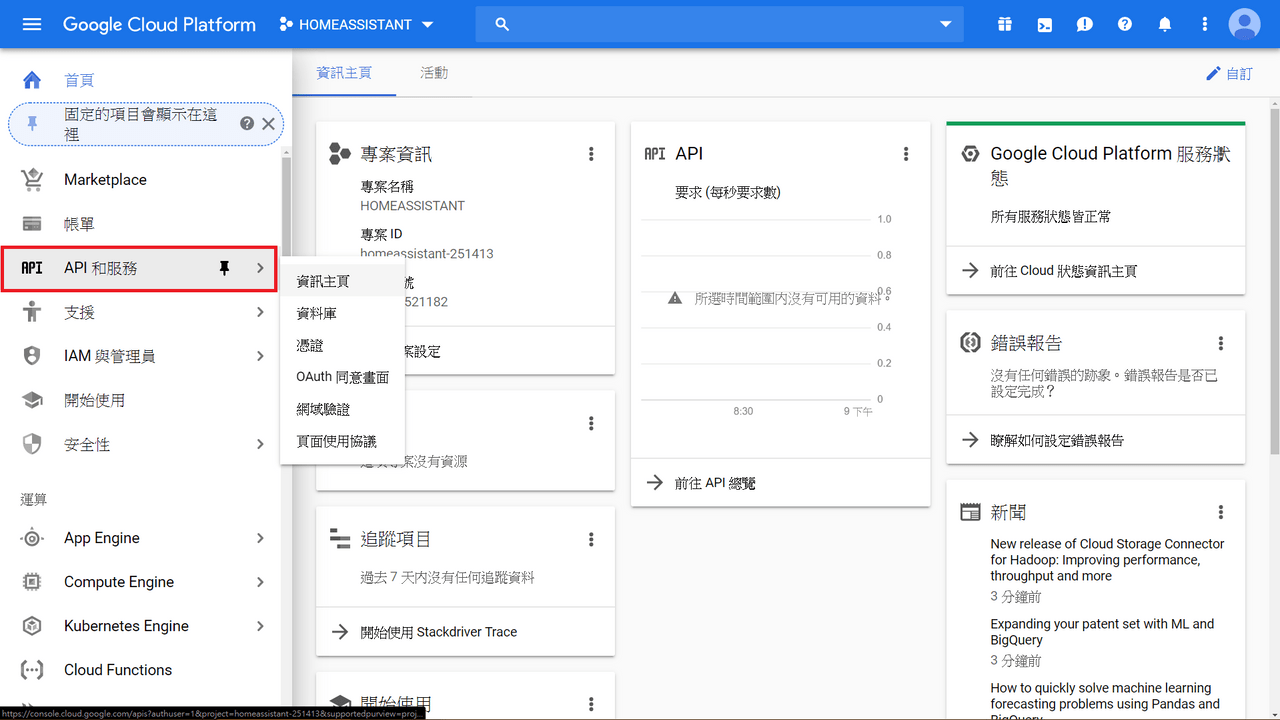This screenshot has height=720, width=1280.
Task: Select 網域驗證 submenu item
Action: tap(342, 410)
